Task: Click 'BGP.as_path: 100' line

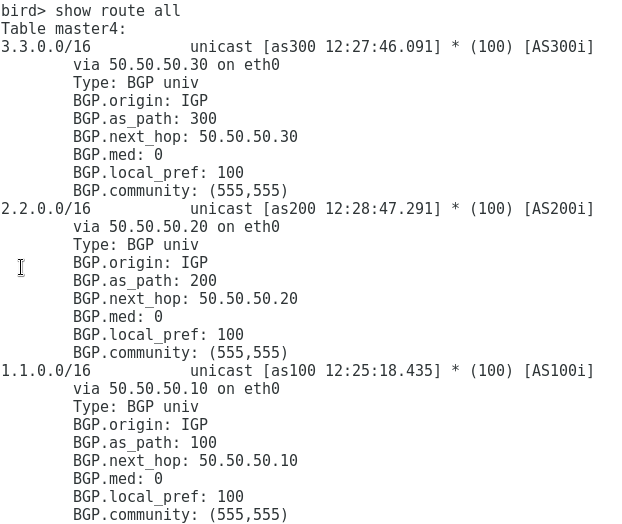Action: 145,443
